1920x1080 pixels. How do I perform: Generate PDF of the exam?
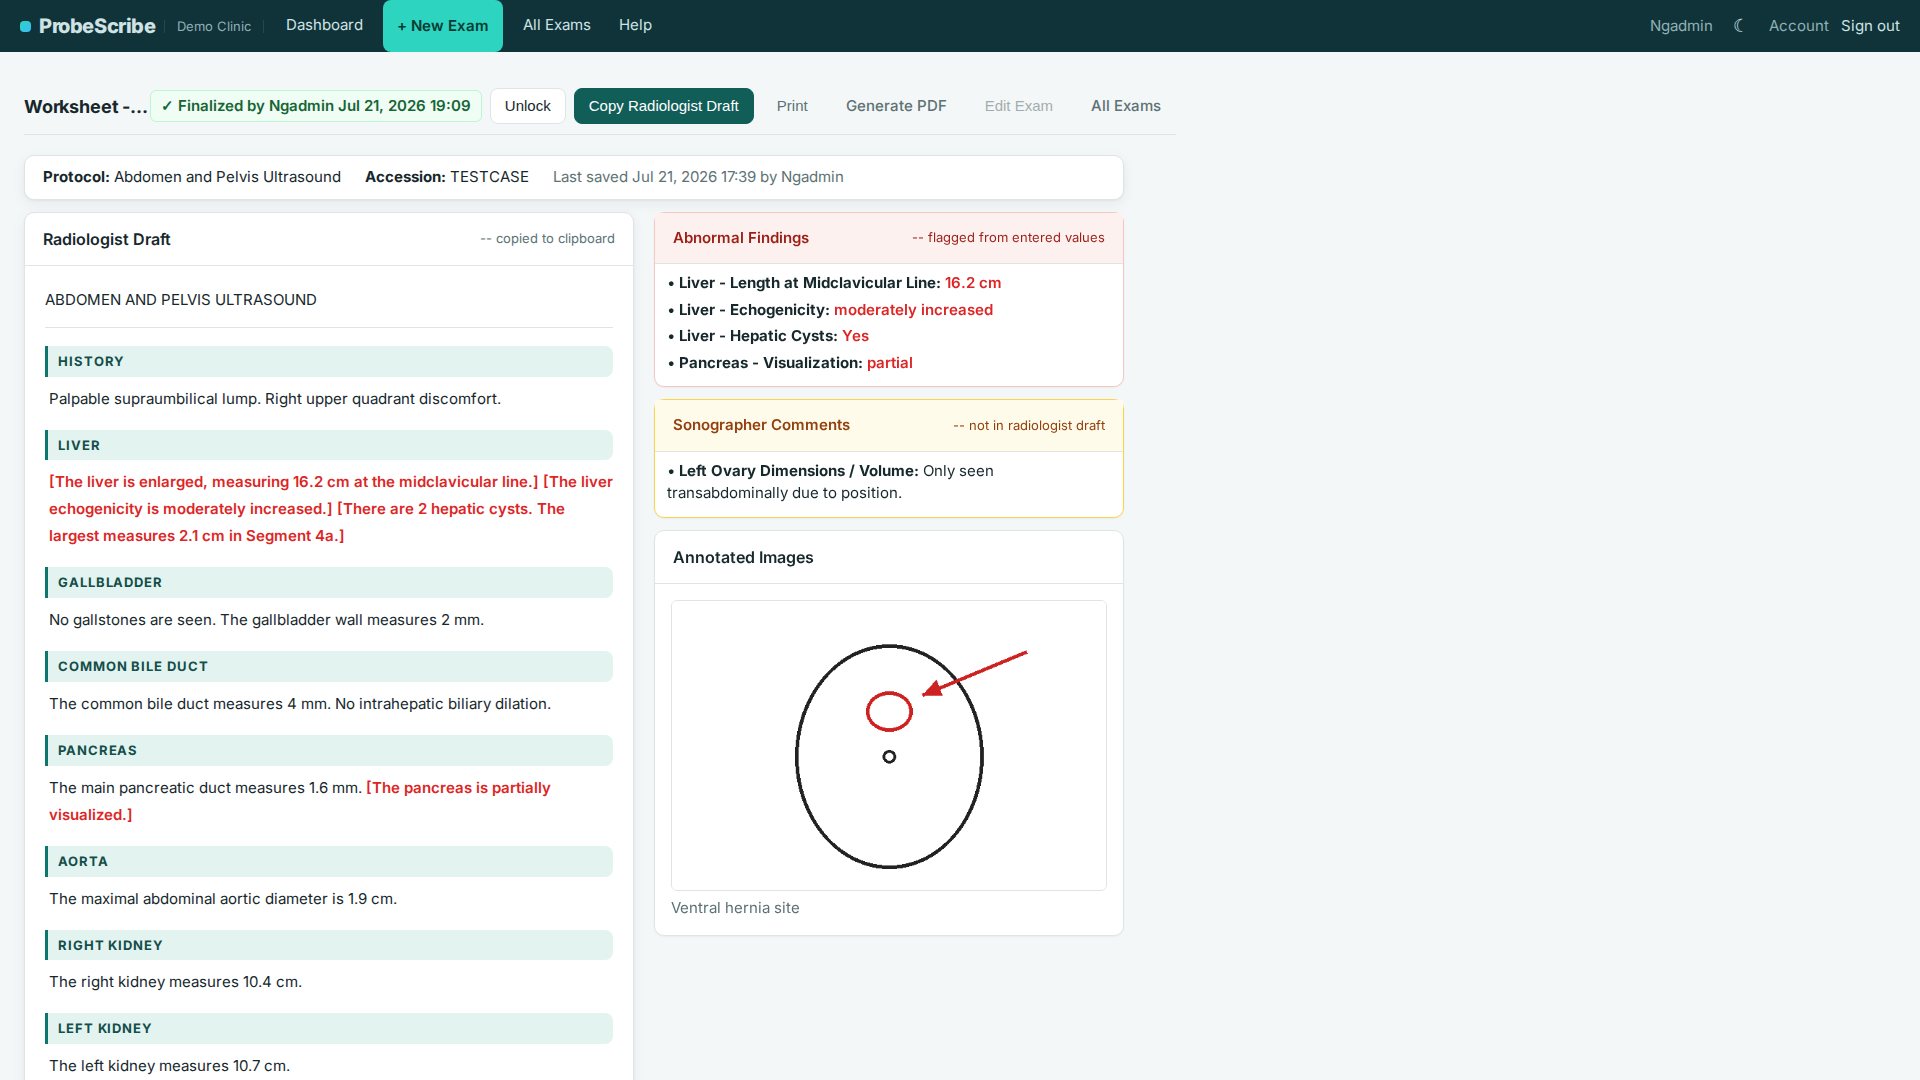pos(896,106)
